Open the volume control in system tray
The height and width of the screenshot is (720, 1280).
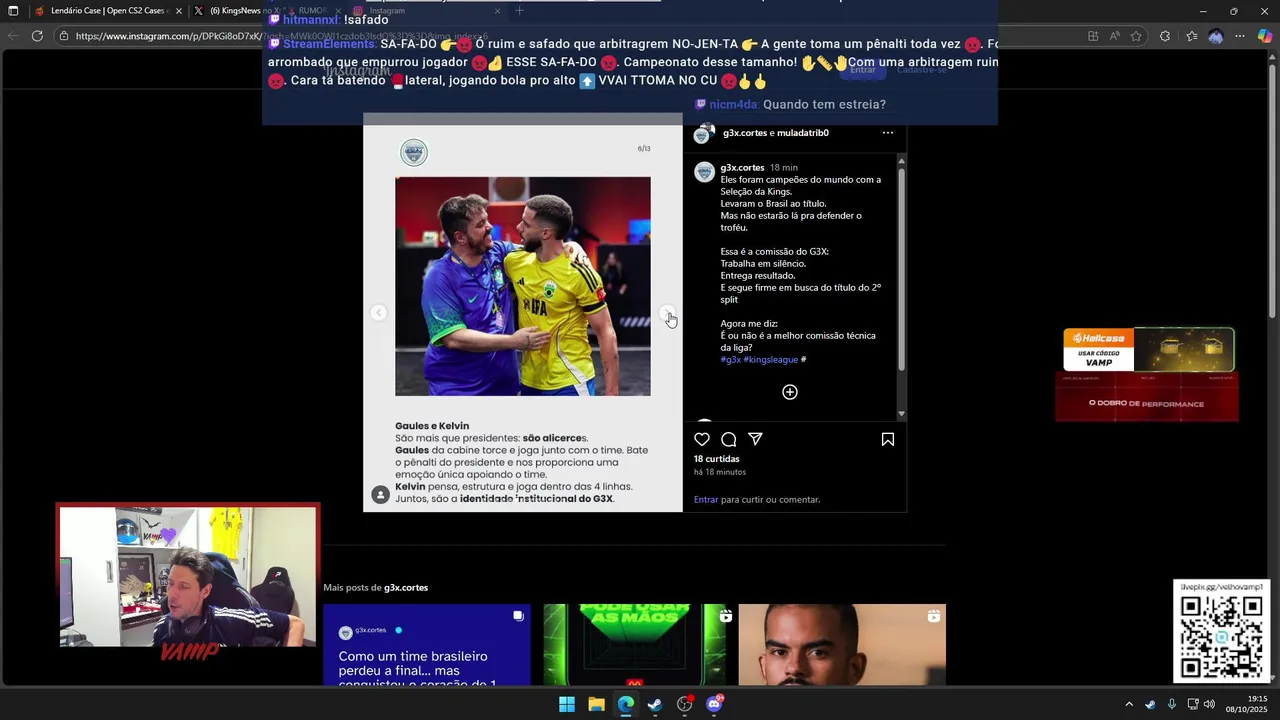click(x=1209, y=704)
